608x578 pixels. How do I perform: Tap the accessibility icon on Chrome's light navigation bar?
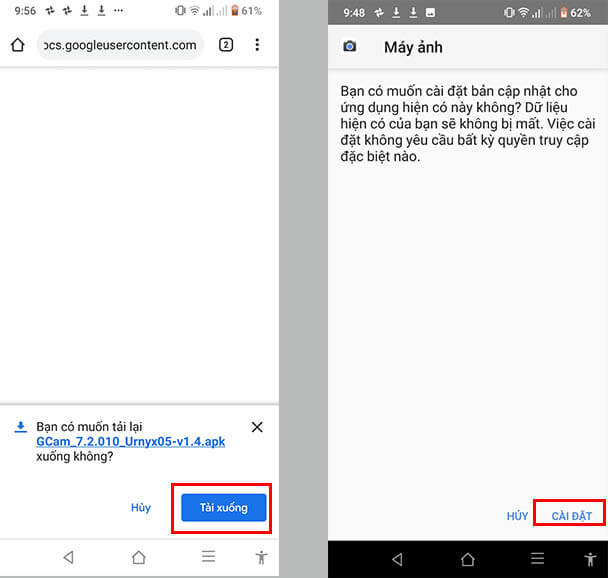(x=261, y=557)
